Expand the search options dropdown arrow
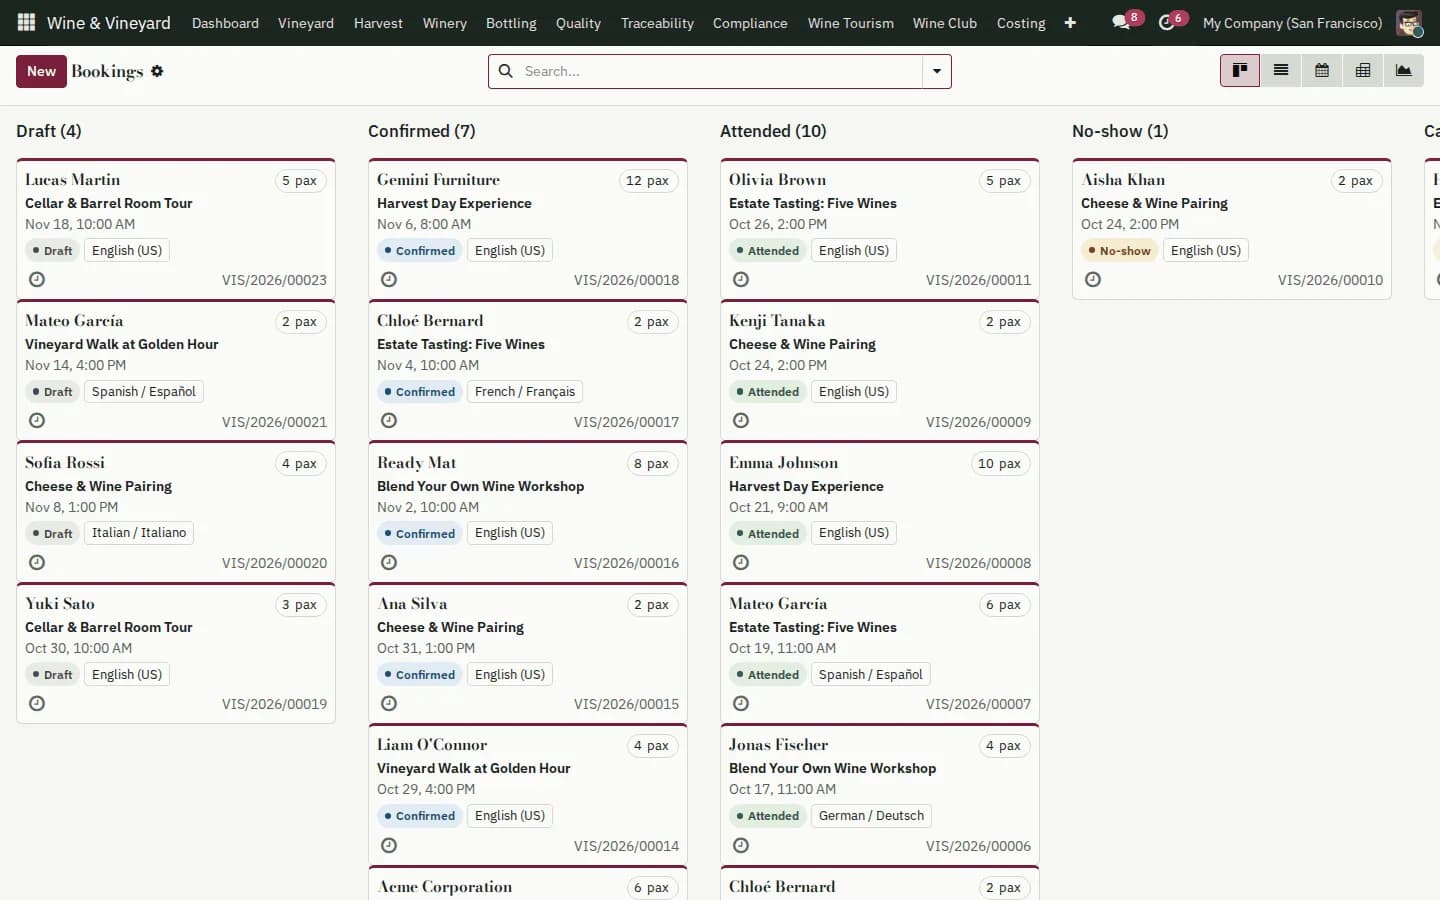The image size is (1440, 900). coord(937,71)
